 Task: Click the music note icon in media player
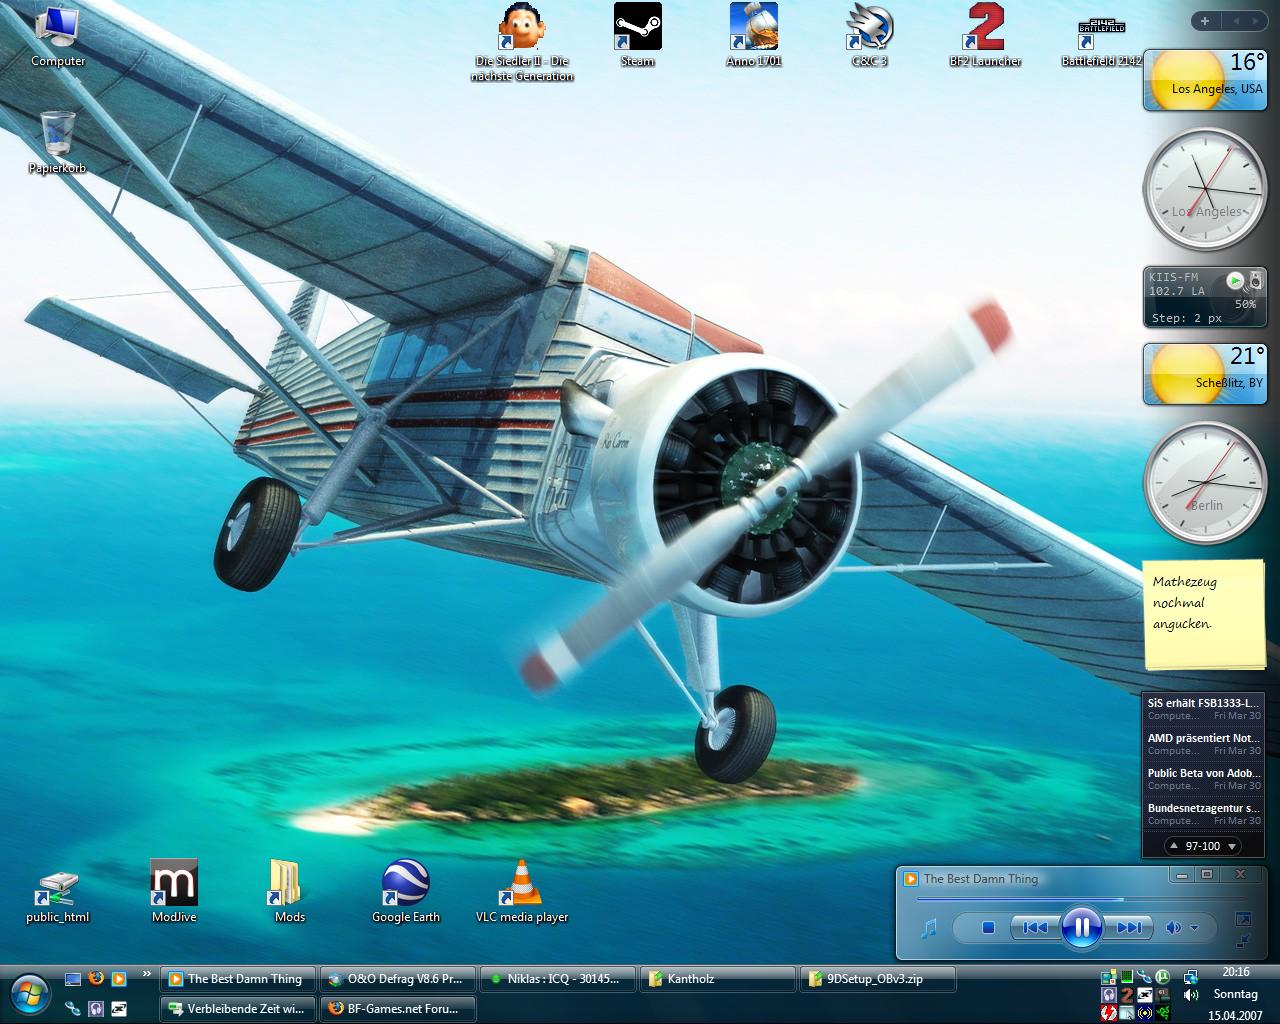tap(930, 929)
